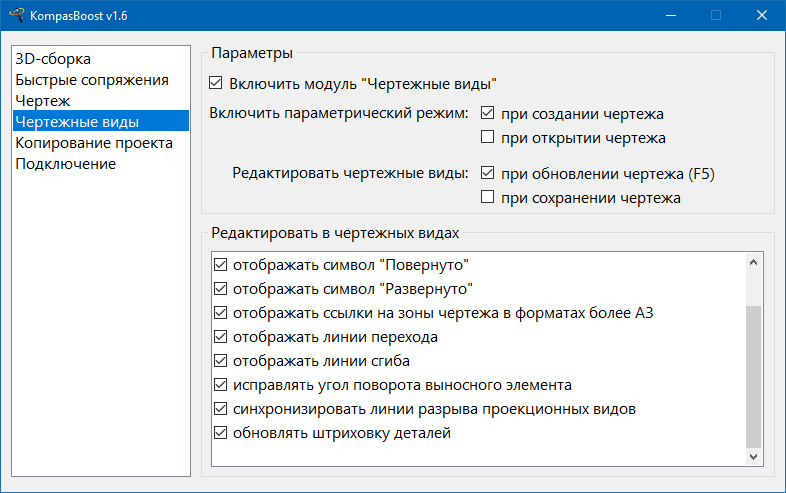Screen dimensions: 786x493
Task: Toggle "отображать символ "Развернуто"" checkbox
Action: [221, 290]
